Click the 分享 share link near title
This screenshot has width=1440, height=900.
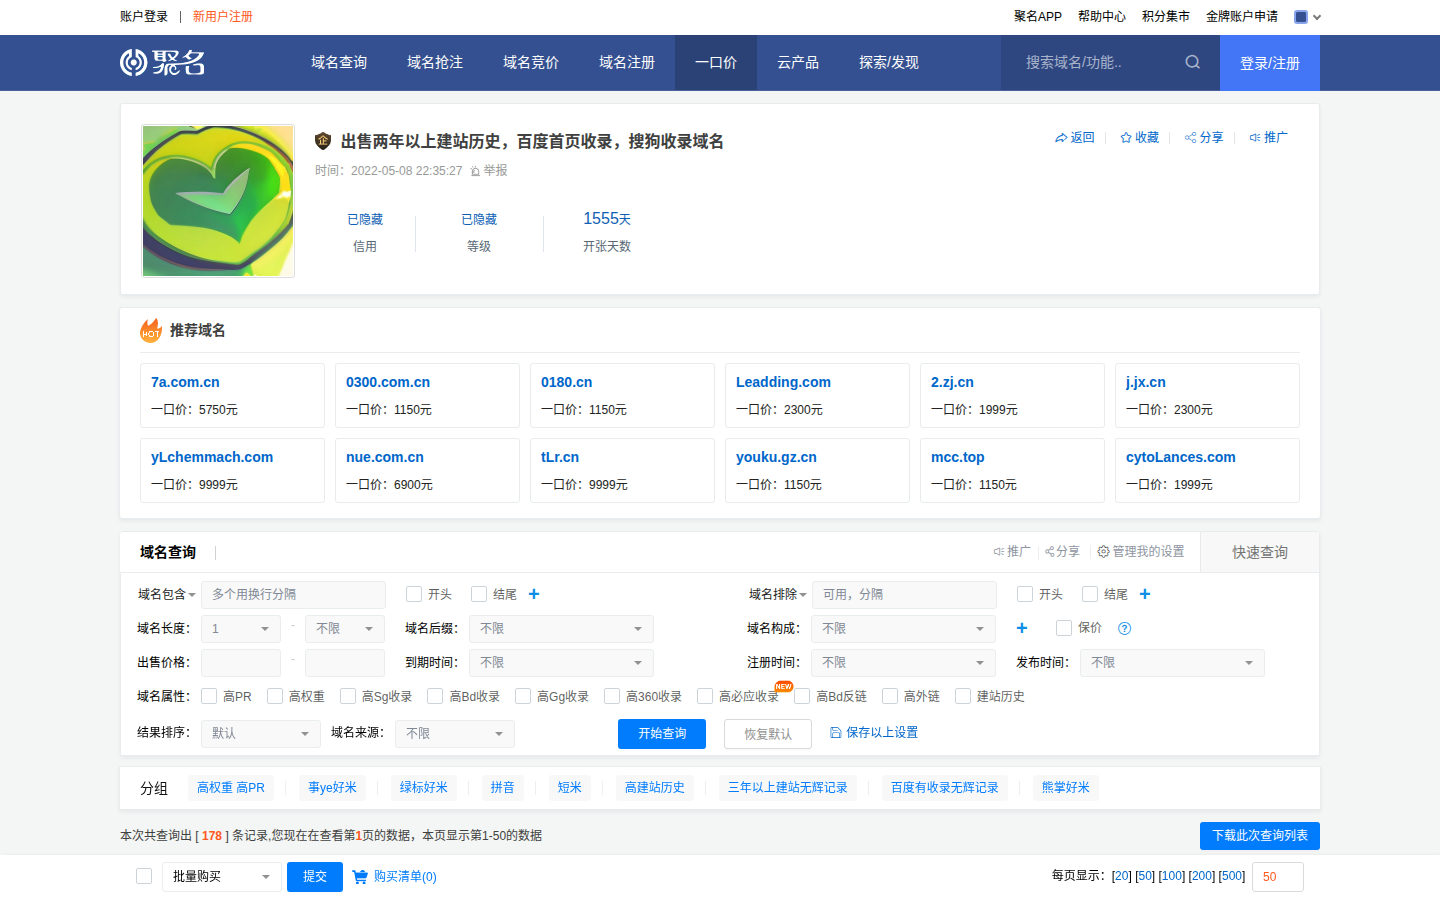coord(1204,138)
